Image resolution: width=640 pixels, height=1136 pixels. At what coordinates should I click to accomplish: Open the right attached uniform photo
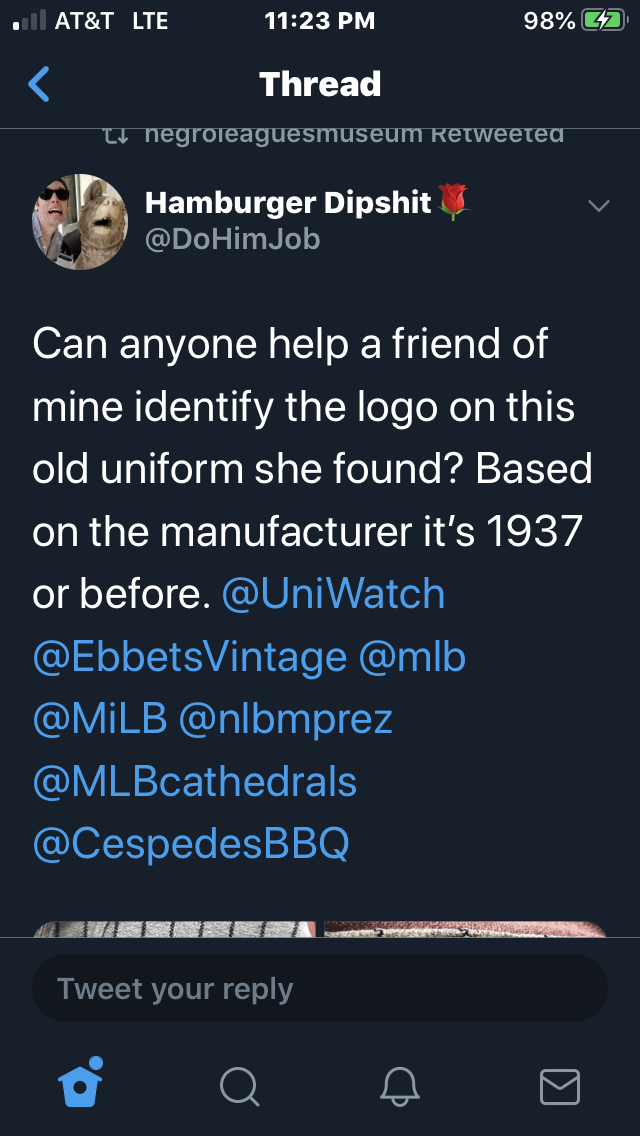[465, 929]
